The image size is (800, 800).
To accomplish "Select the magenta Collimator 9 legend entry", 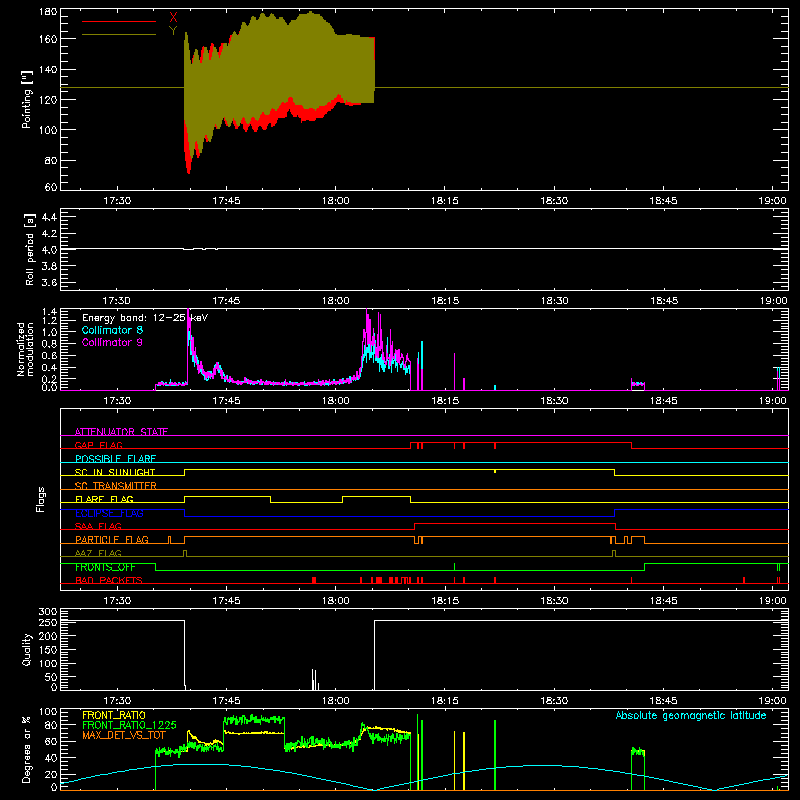I will pos(112,342).
